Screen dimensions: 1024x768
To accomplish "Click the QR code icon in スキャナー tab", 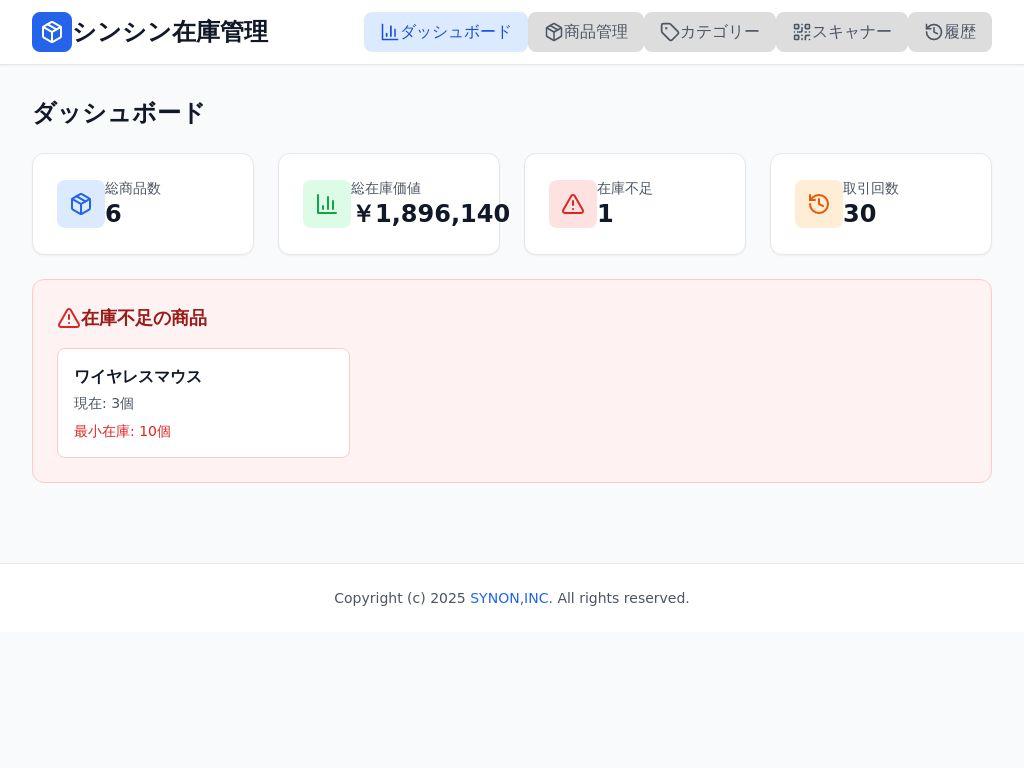I will (x=802, y=32).
